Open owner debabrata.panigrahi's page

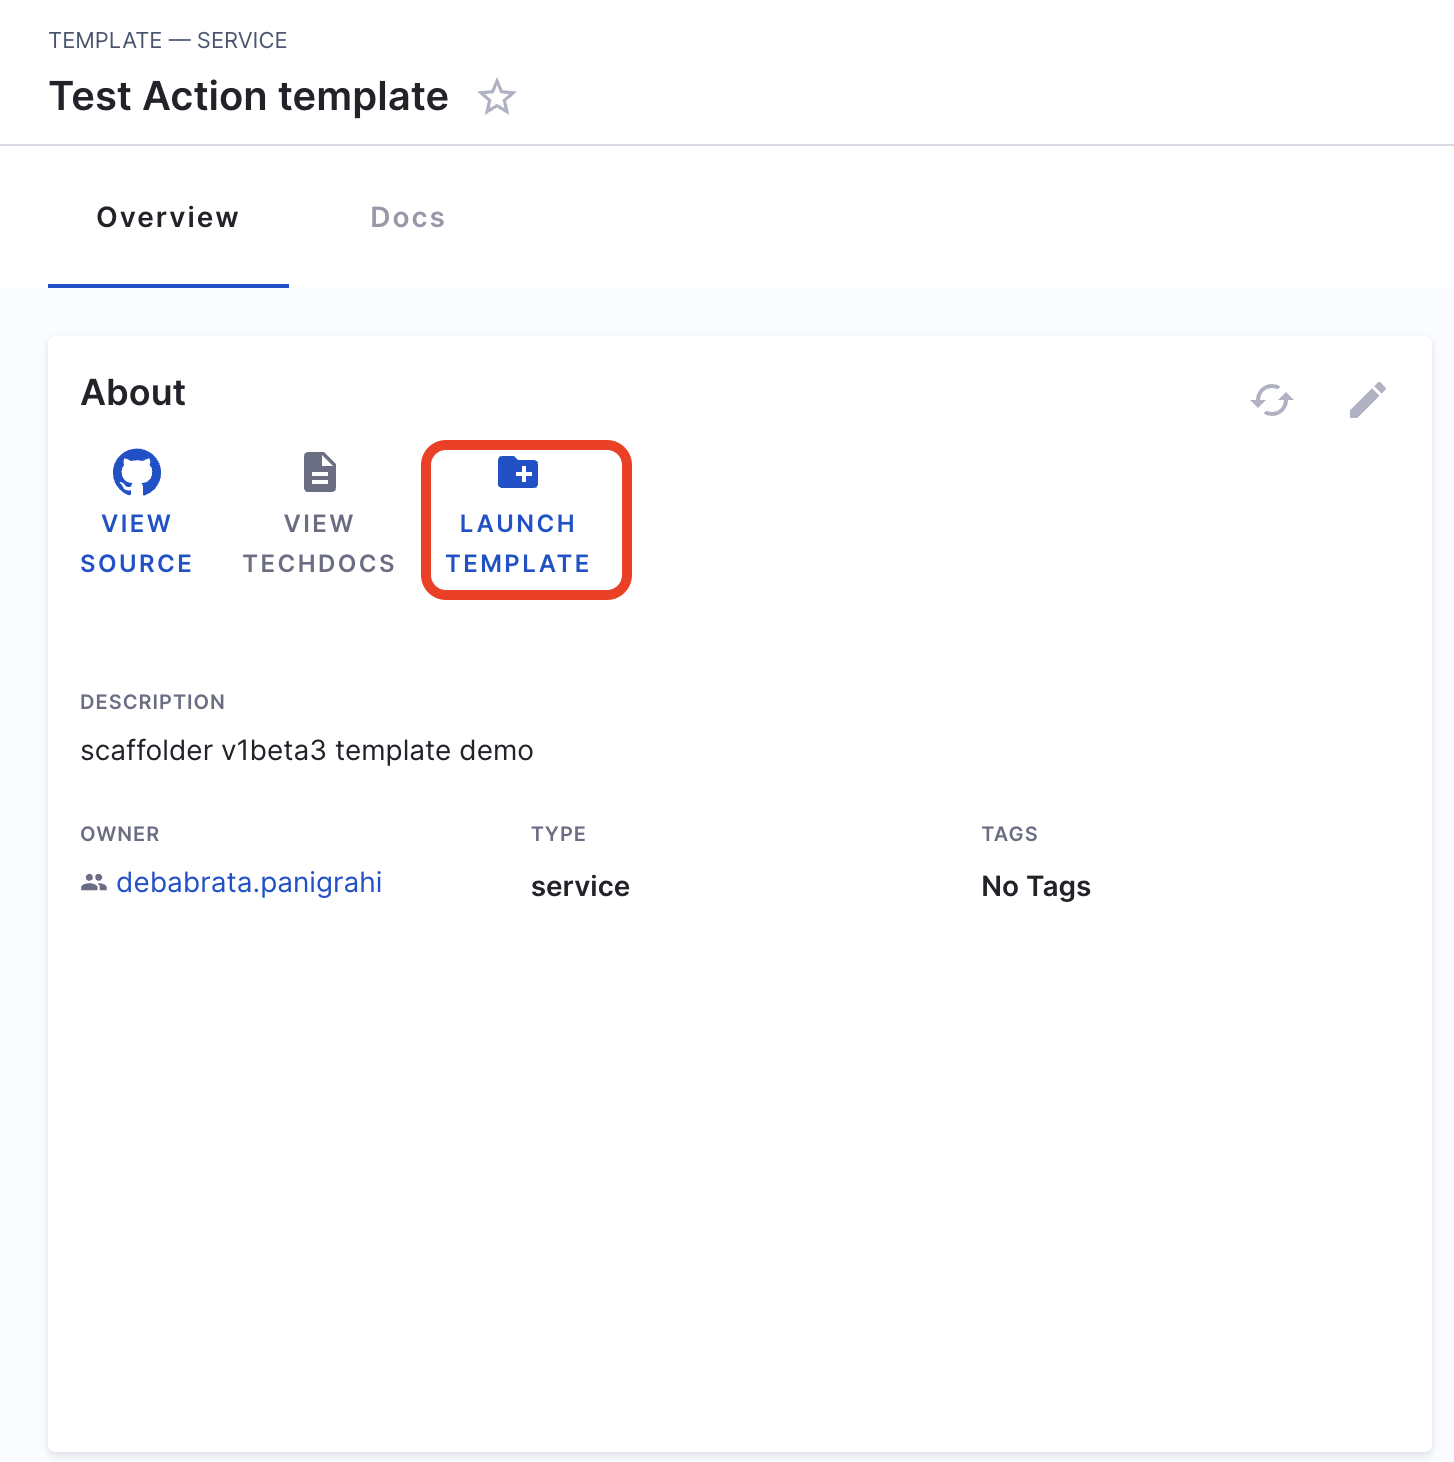(249, 883)
